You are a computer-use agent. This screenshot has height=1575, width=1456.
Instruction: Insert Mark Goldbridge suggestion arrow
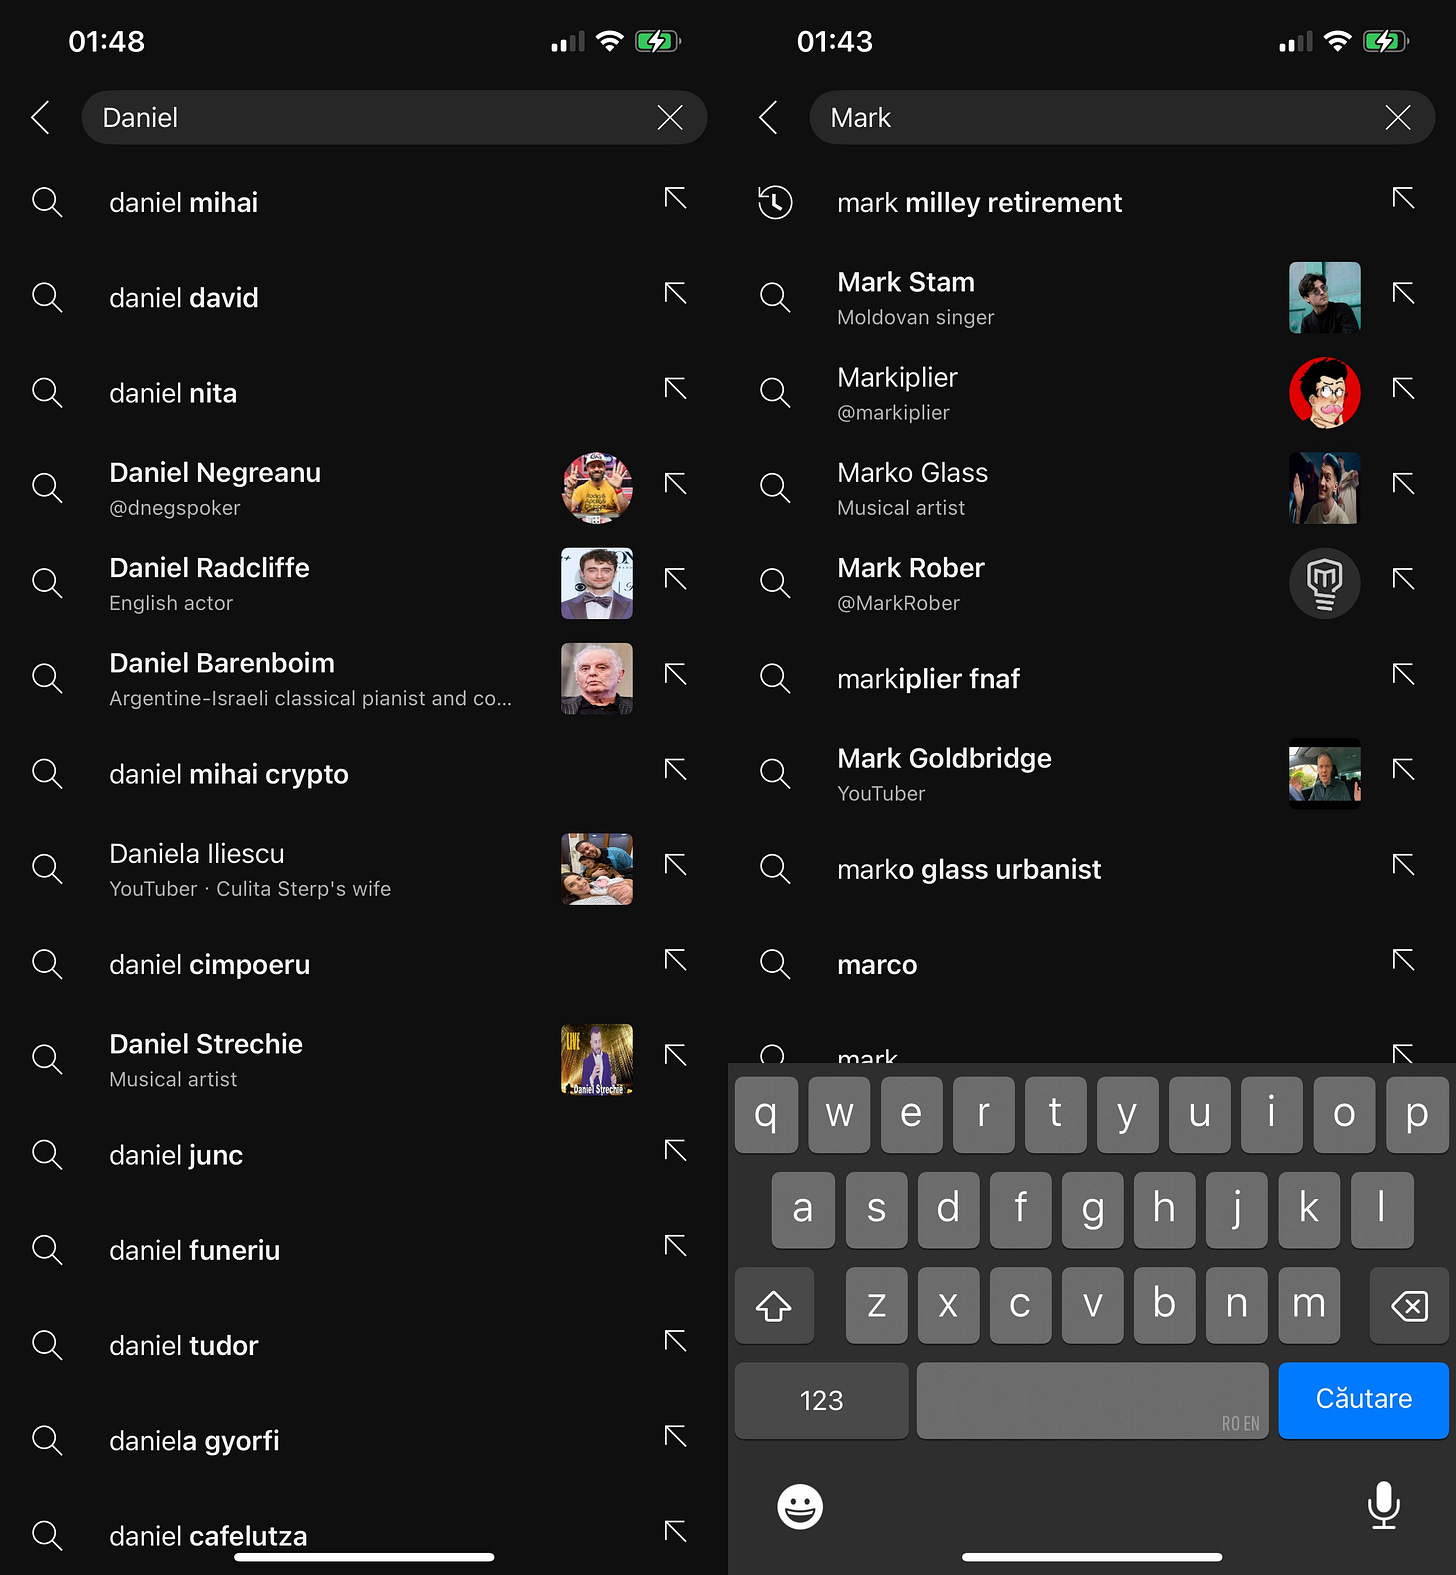point(1404,769)
